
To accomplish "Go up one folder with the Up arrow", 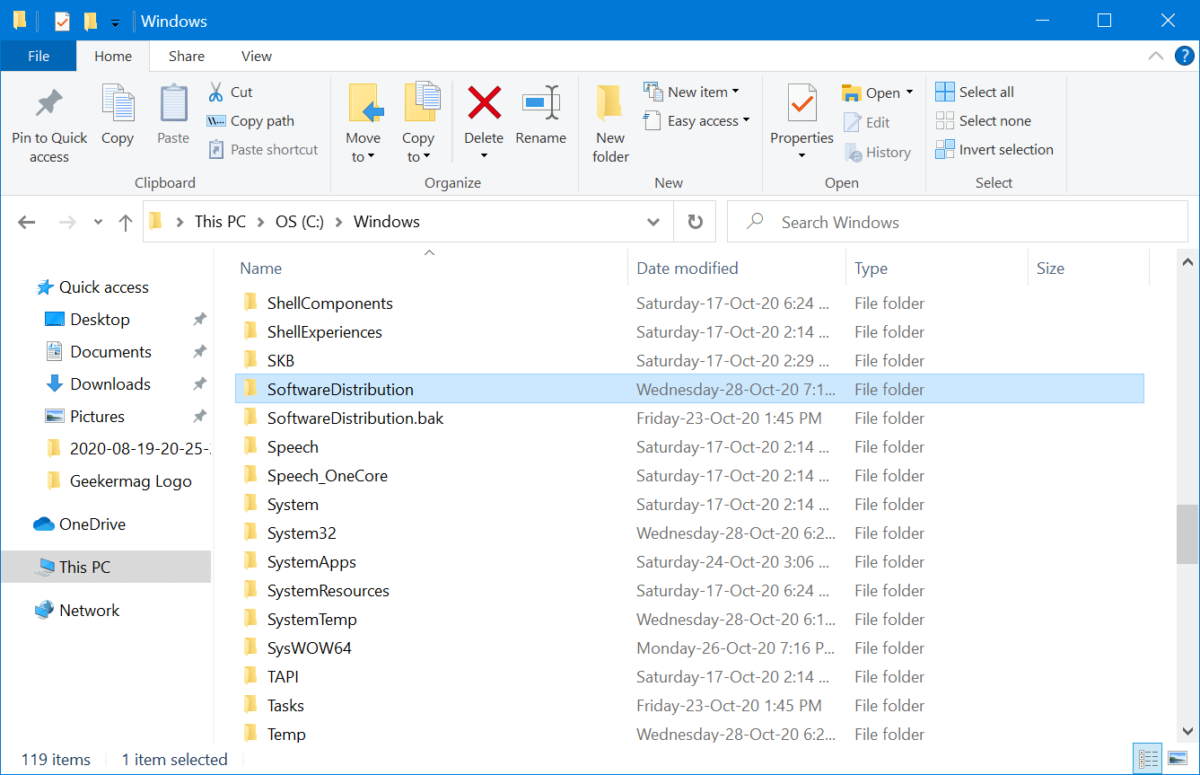I will [x=125, y=222].
